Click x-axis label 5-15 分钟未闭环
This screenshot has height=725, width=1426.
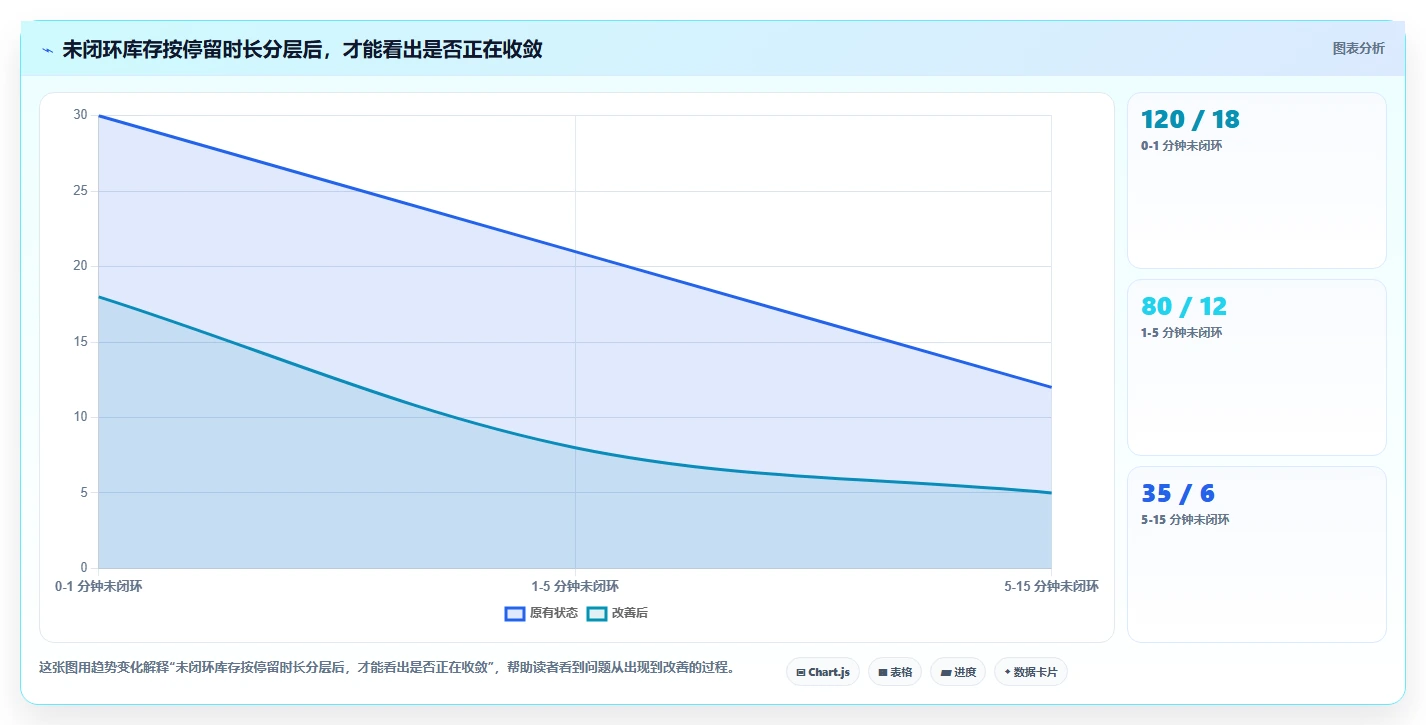(1051, 587)
